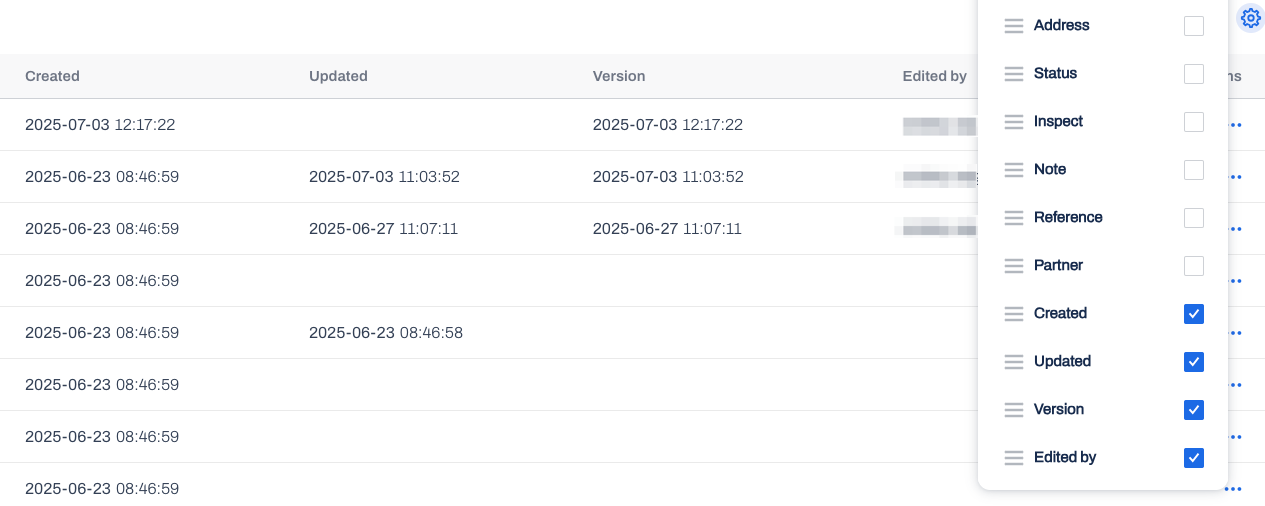
Task: Click the Updated column header
Action: [338, 76]
